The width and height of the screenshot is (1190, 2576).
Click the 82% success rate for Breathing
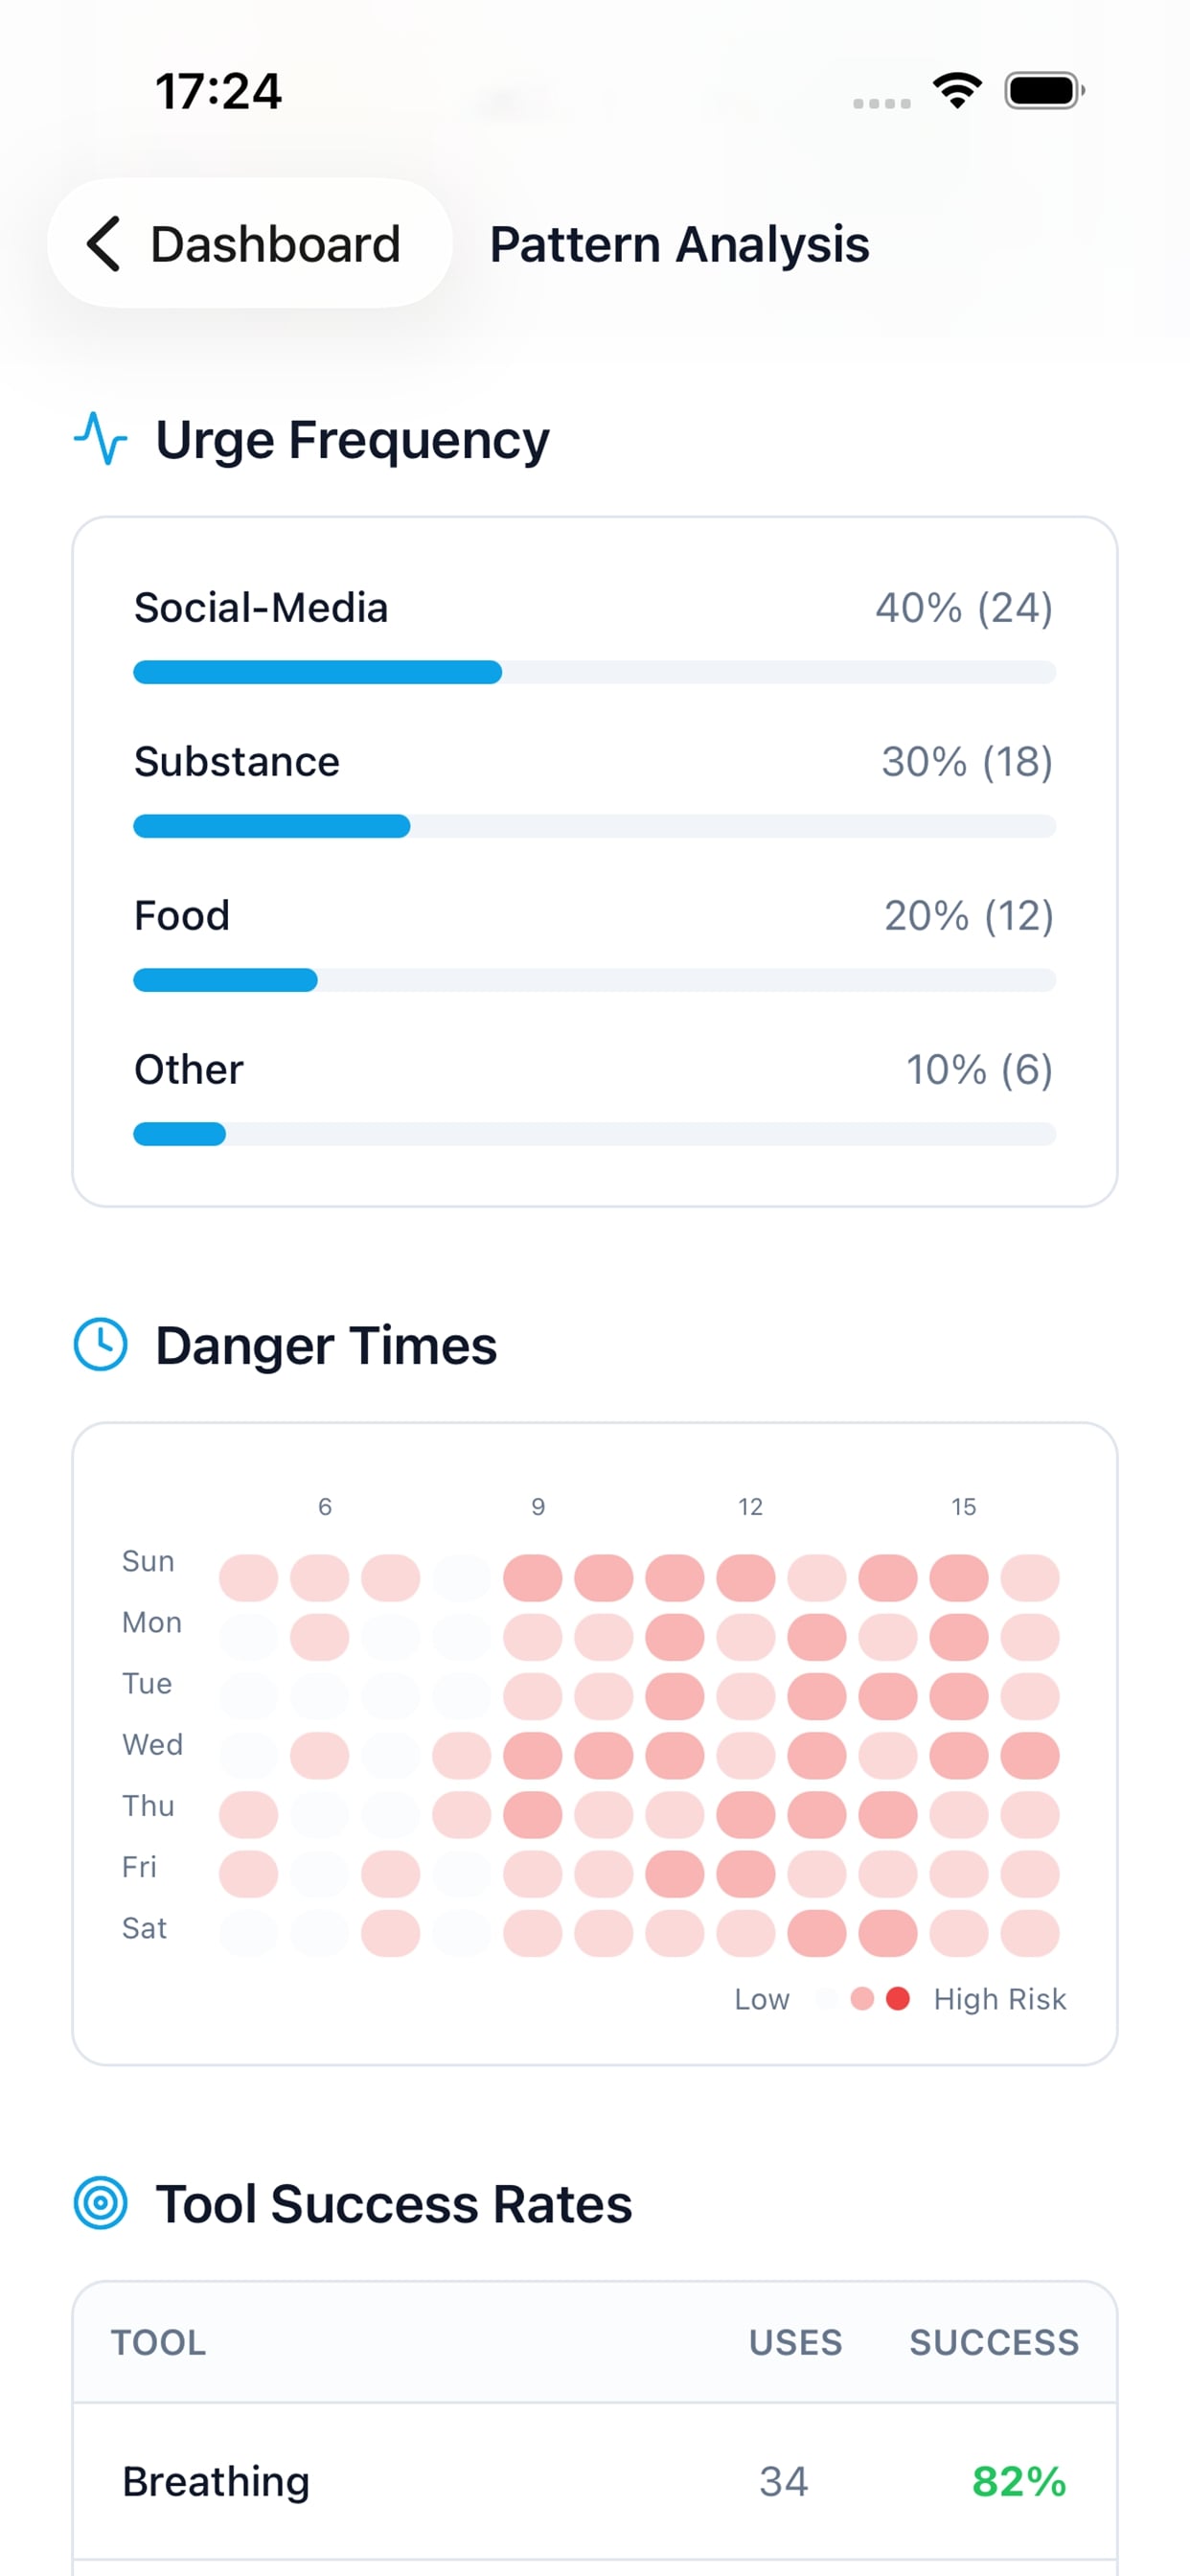(1019, 2481)
